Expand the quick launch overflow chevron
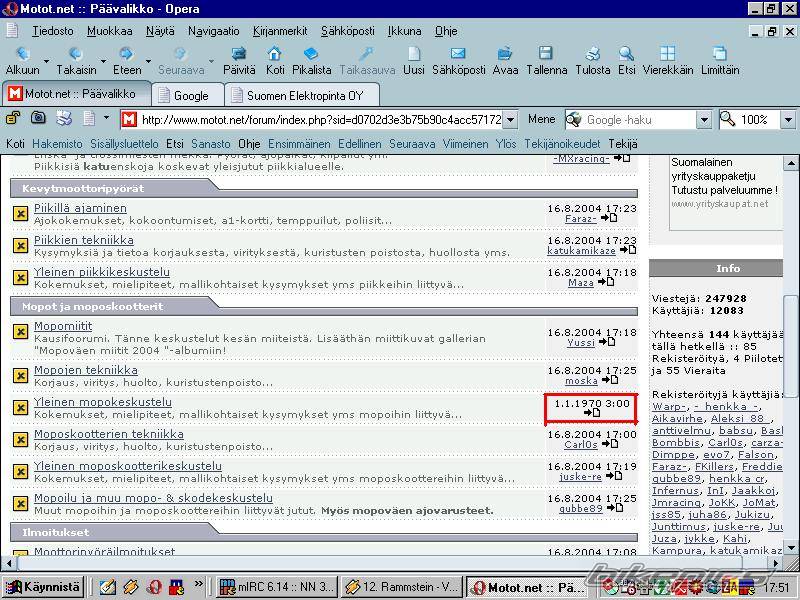 click(x=198, y=583)
